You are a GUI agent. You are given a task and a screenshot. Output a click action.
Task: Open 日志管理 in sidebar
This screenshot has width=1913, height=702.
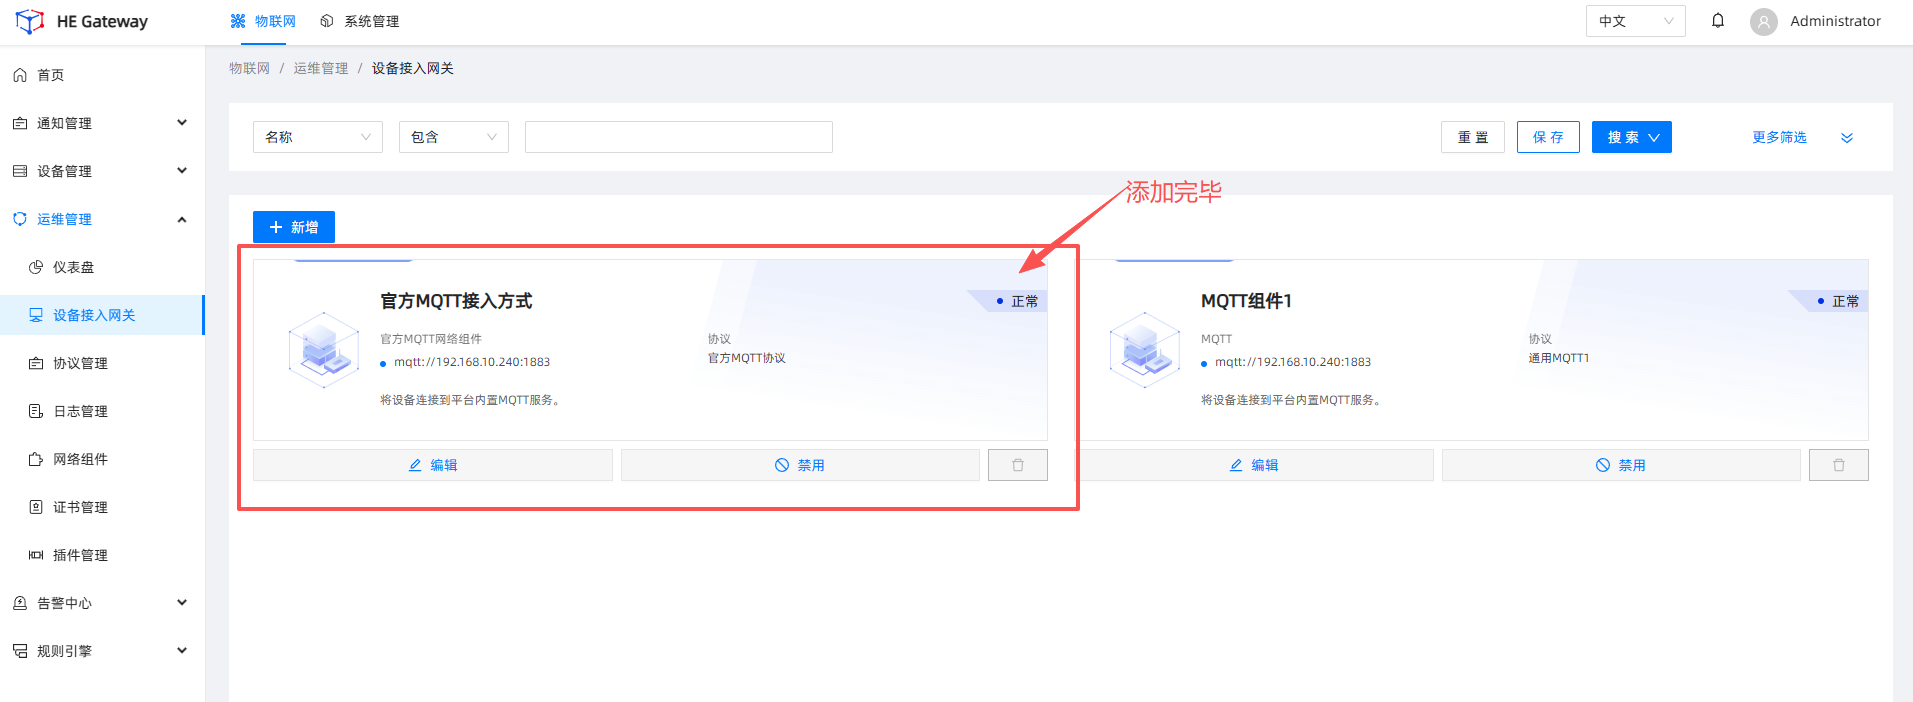click(x=102, y=411)
